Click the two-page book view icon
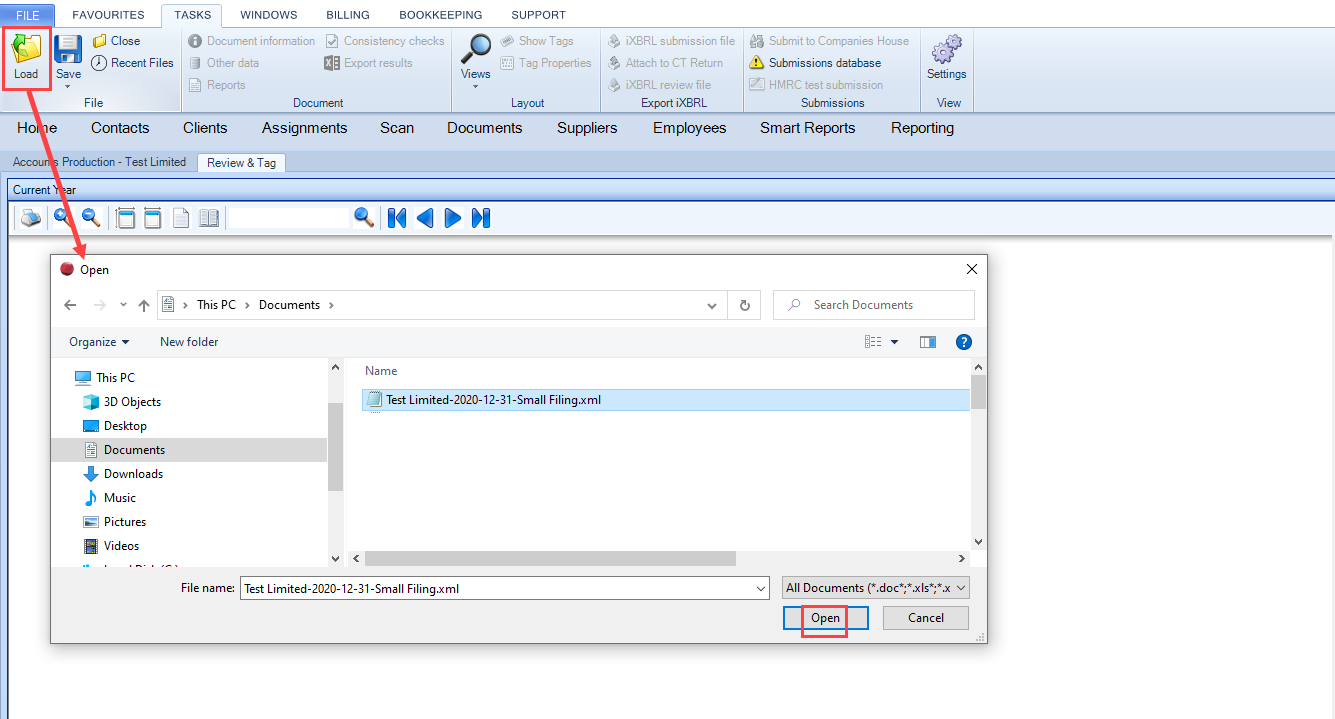This screenshot has height=719, width=1335. [209, 218]
